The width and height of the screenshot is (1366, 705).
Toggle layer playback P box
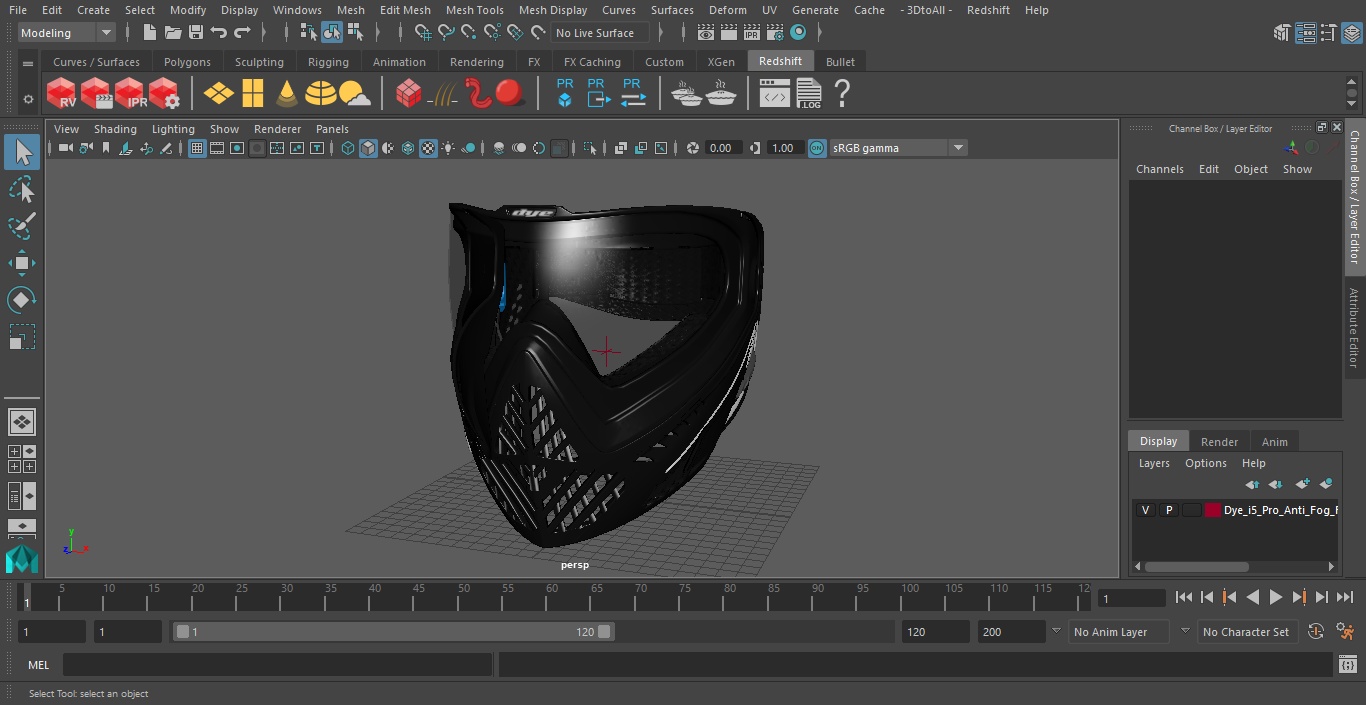[1168, 510]
